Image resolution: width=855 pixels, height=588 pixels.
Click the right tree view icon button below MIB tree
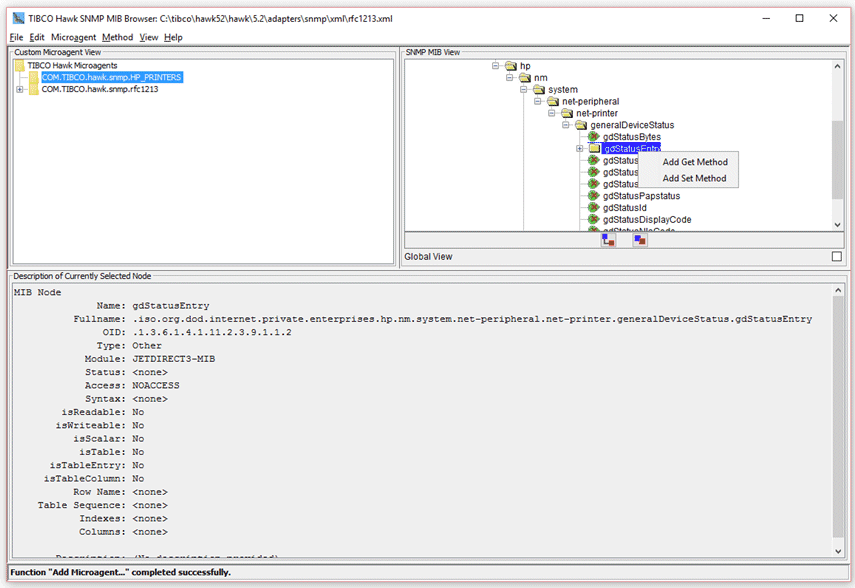click(640, 240)
